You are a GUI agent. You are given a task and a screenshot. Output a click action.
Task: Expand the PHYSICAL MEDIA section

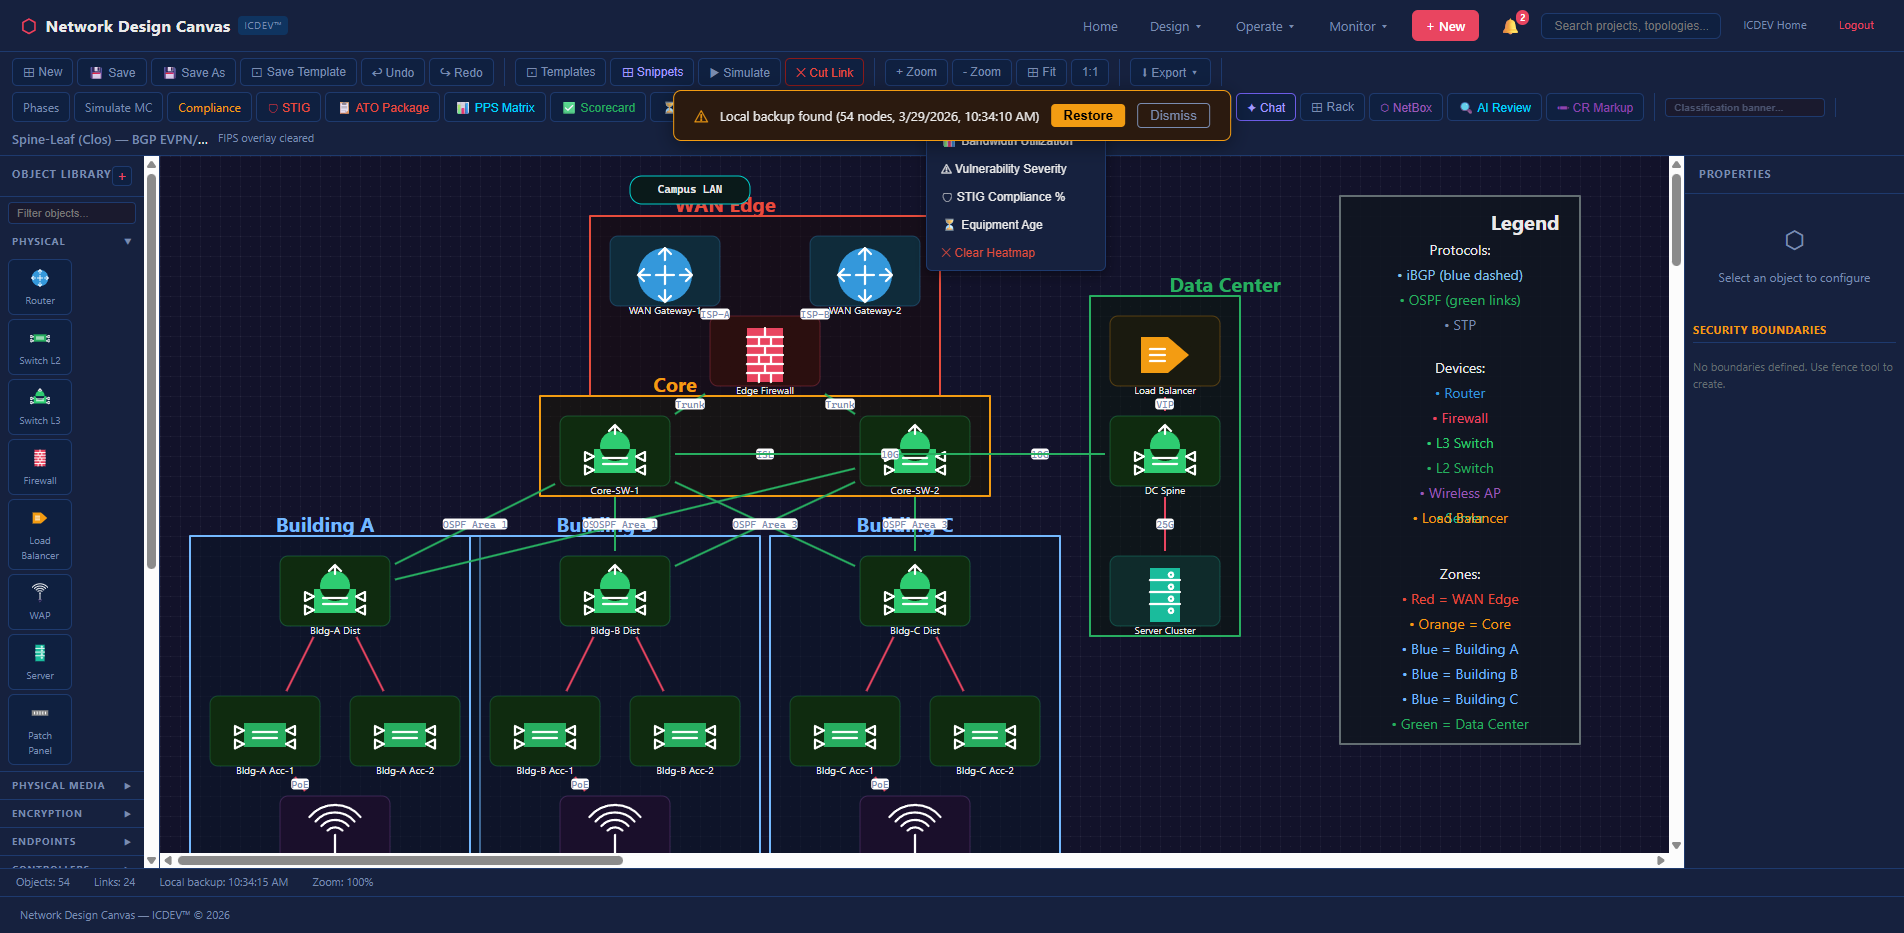tap(72, 786)
